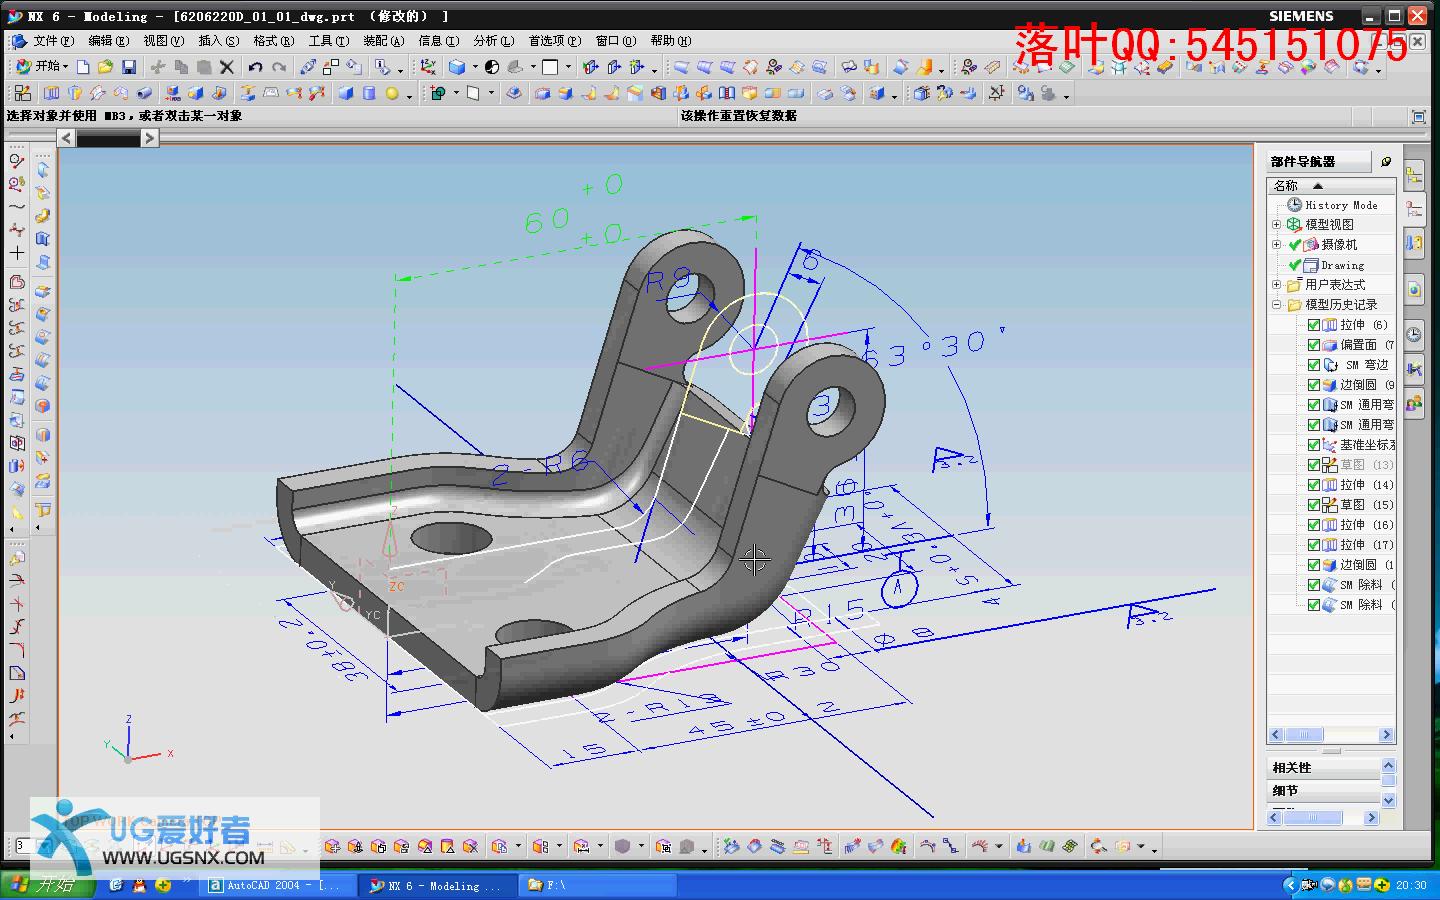
Task: Pin the Part Navigator panel with the pushpin icon
Action: click(1386, 161)
